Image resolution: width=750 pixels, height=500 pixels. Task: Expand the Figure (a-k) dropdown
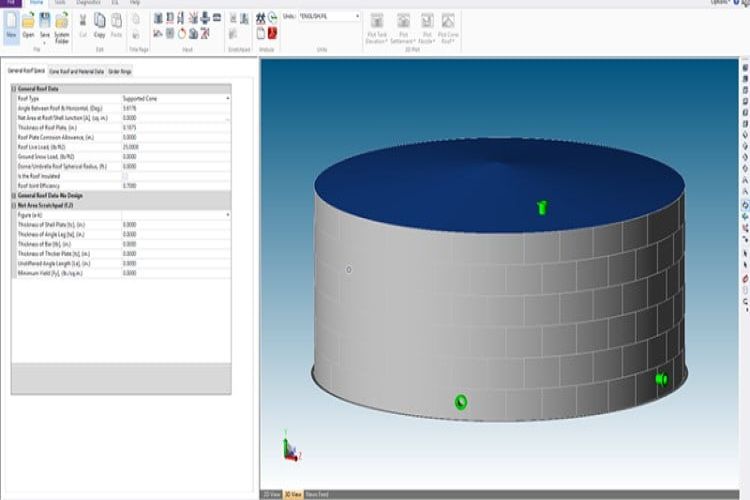[227, 215]
